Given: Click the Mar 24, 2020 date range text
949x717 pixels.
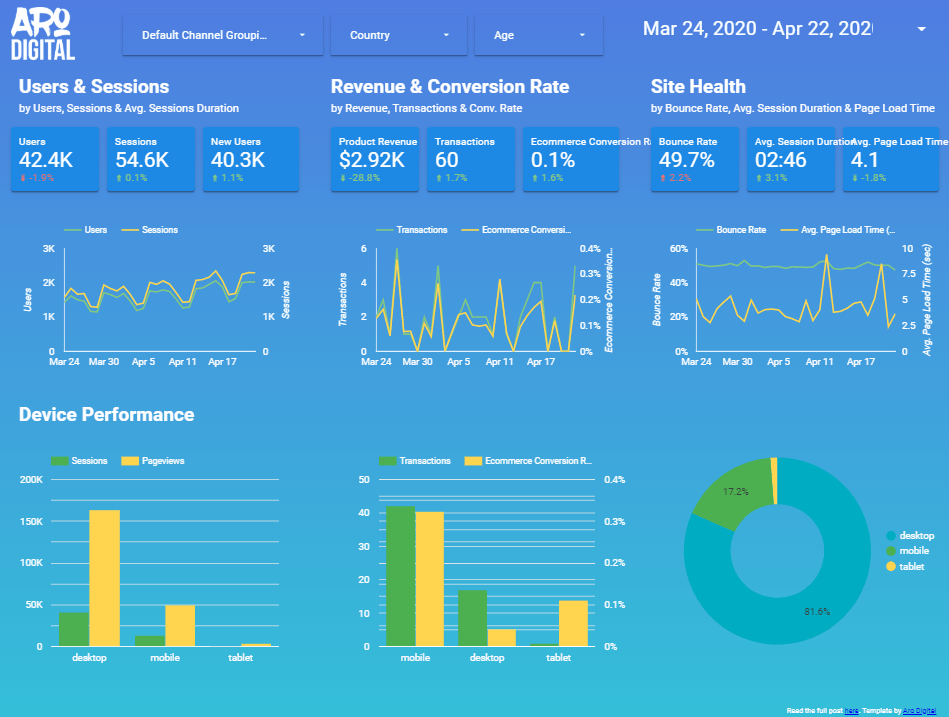Looking at the screenshot, I should coord(757,28).
